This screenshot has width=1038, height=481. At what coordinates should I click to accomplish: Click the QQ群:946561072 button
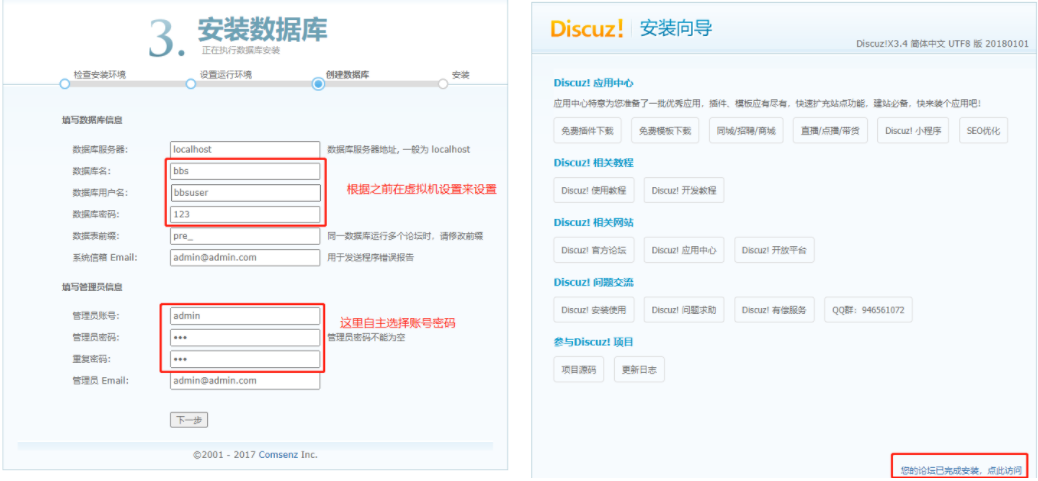coord(869,310)
